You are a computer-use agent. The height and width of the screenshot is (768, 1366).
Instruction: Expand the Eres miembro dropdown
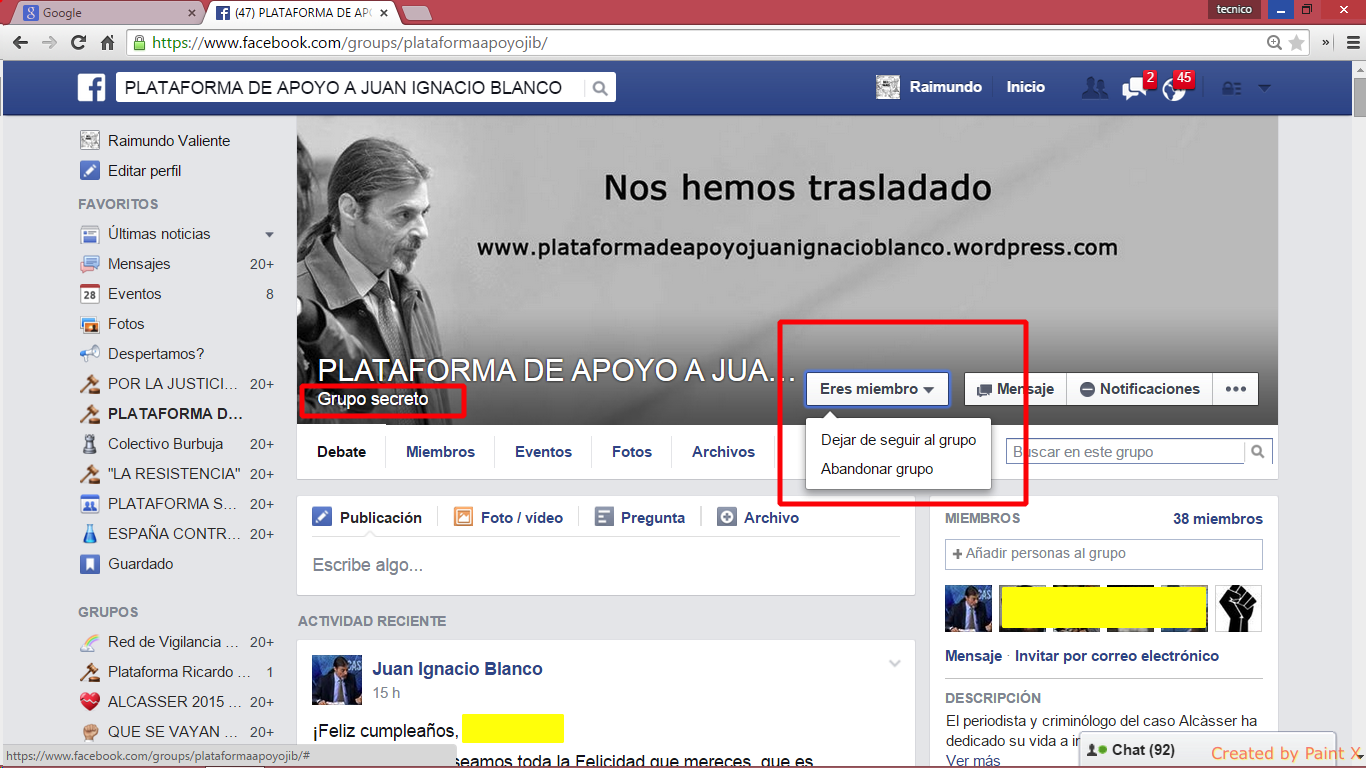pyautogui.click(x=876, y=389)
